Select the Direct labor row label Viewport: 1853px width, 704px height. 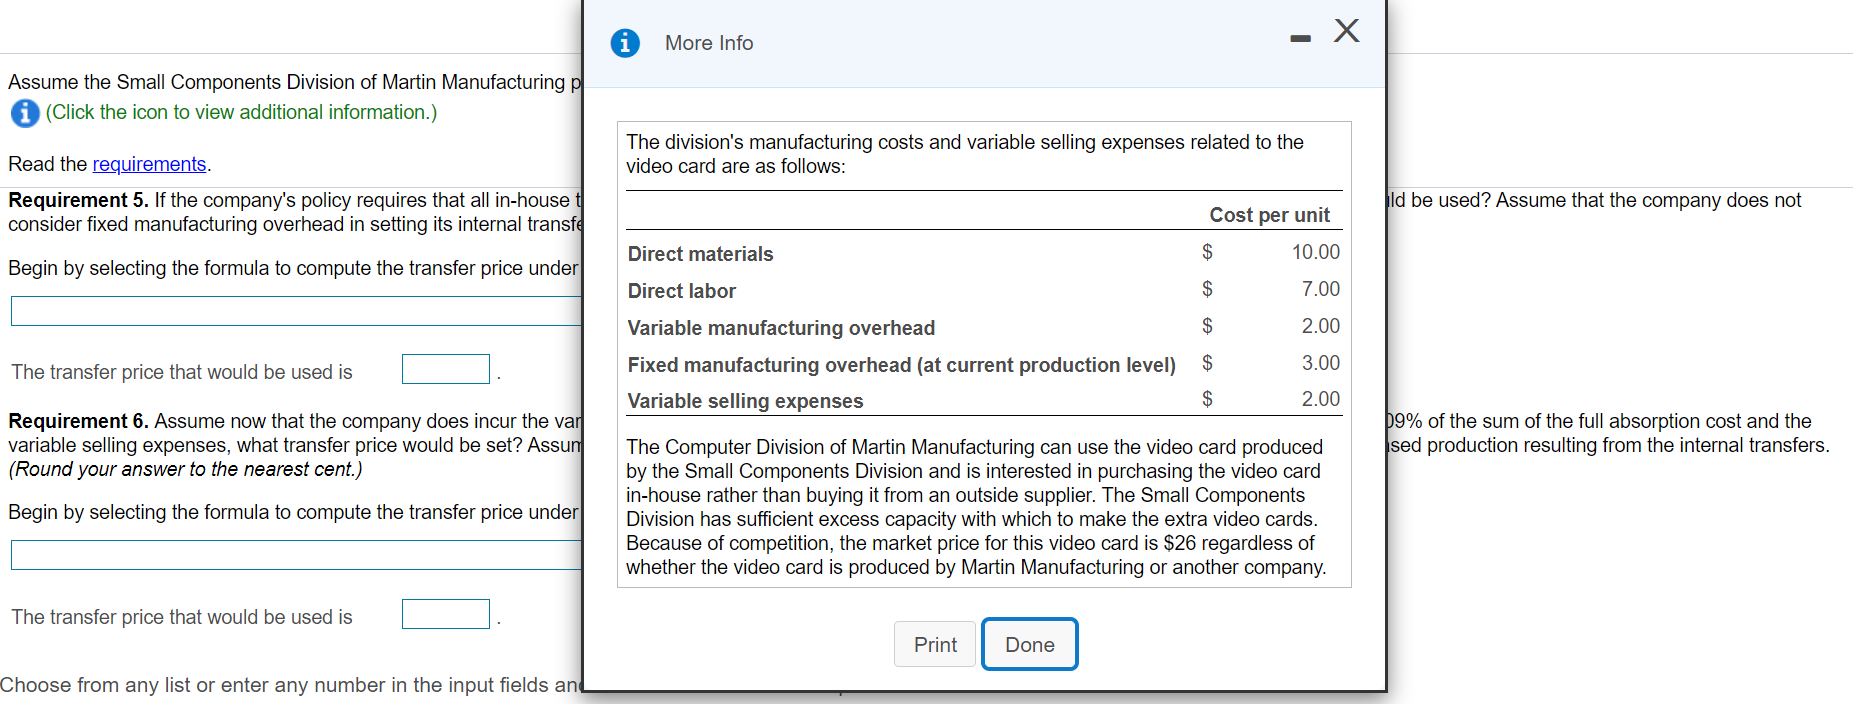(682, 291)
